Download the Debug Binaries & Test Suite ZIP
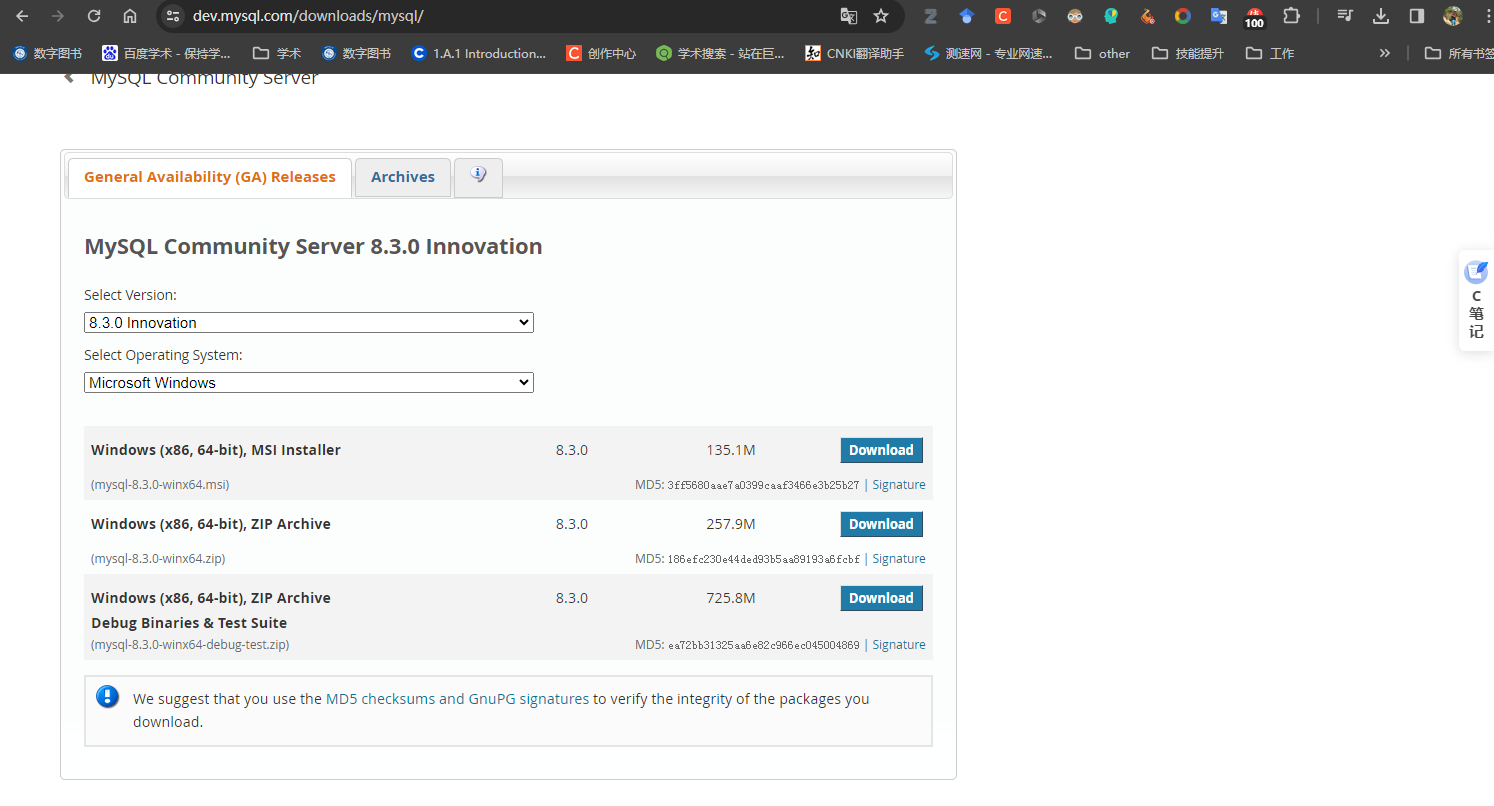Viewport: 1494px width, 806px height. (881, 598)
